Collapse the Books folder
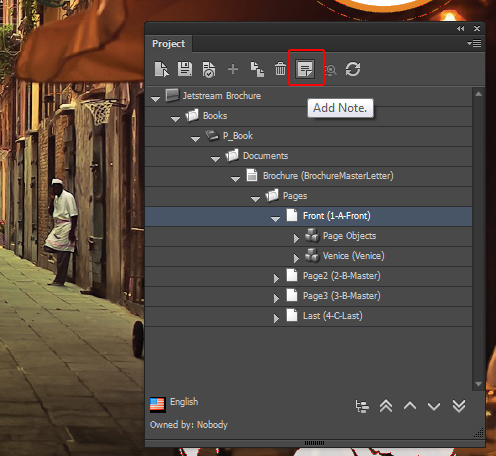 (x=175, y=119)
